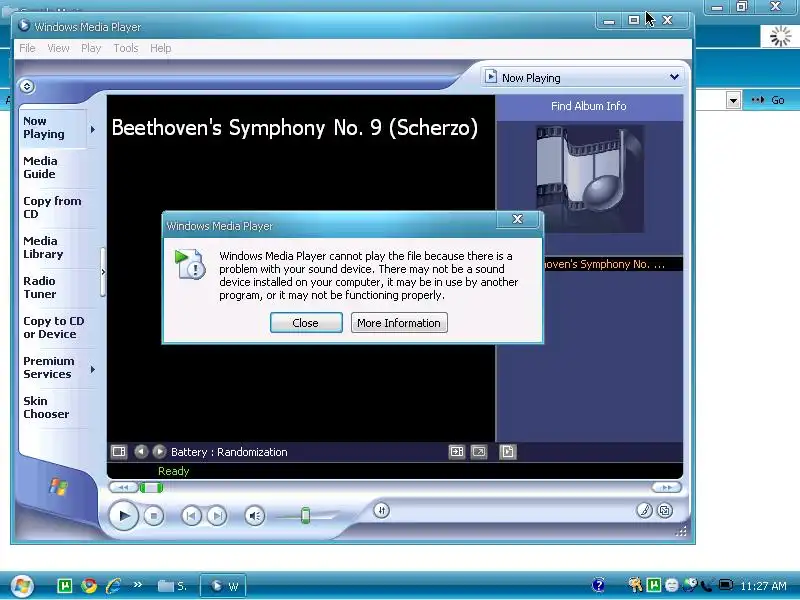This screenshot has width=800, height=600.
Task: Expand the quick launch chevron
Action: coord(137,585)
